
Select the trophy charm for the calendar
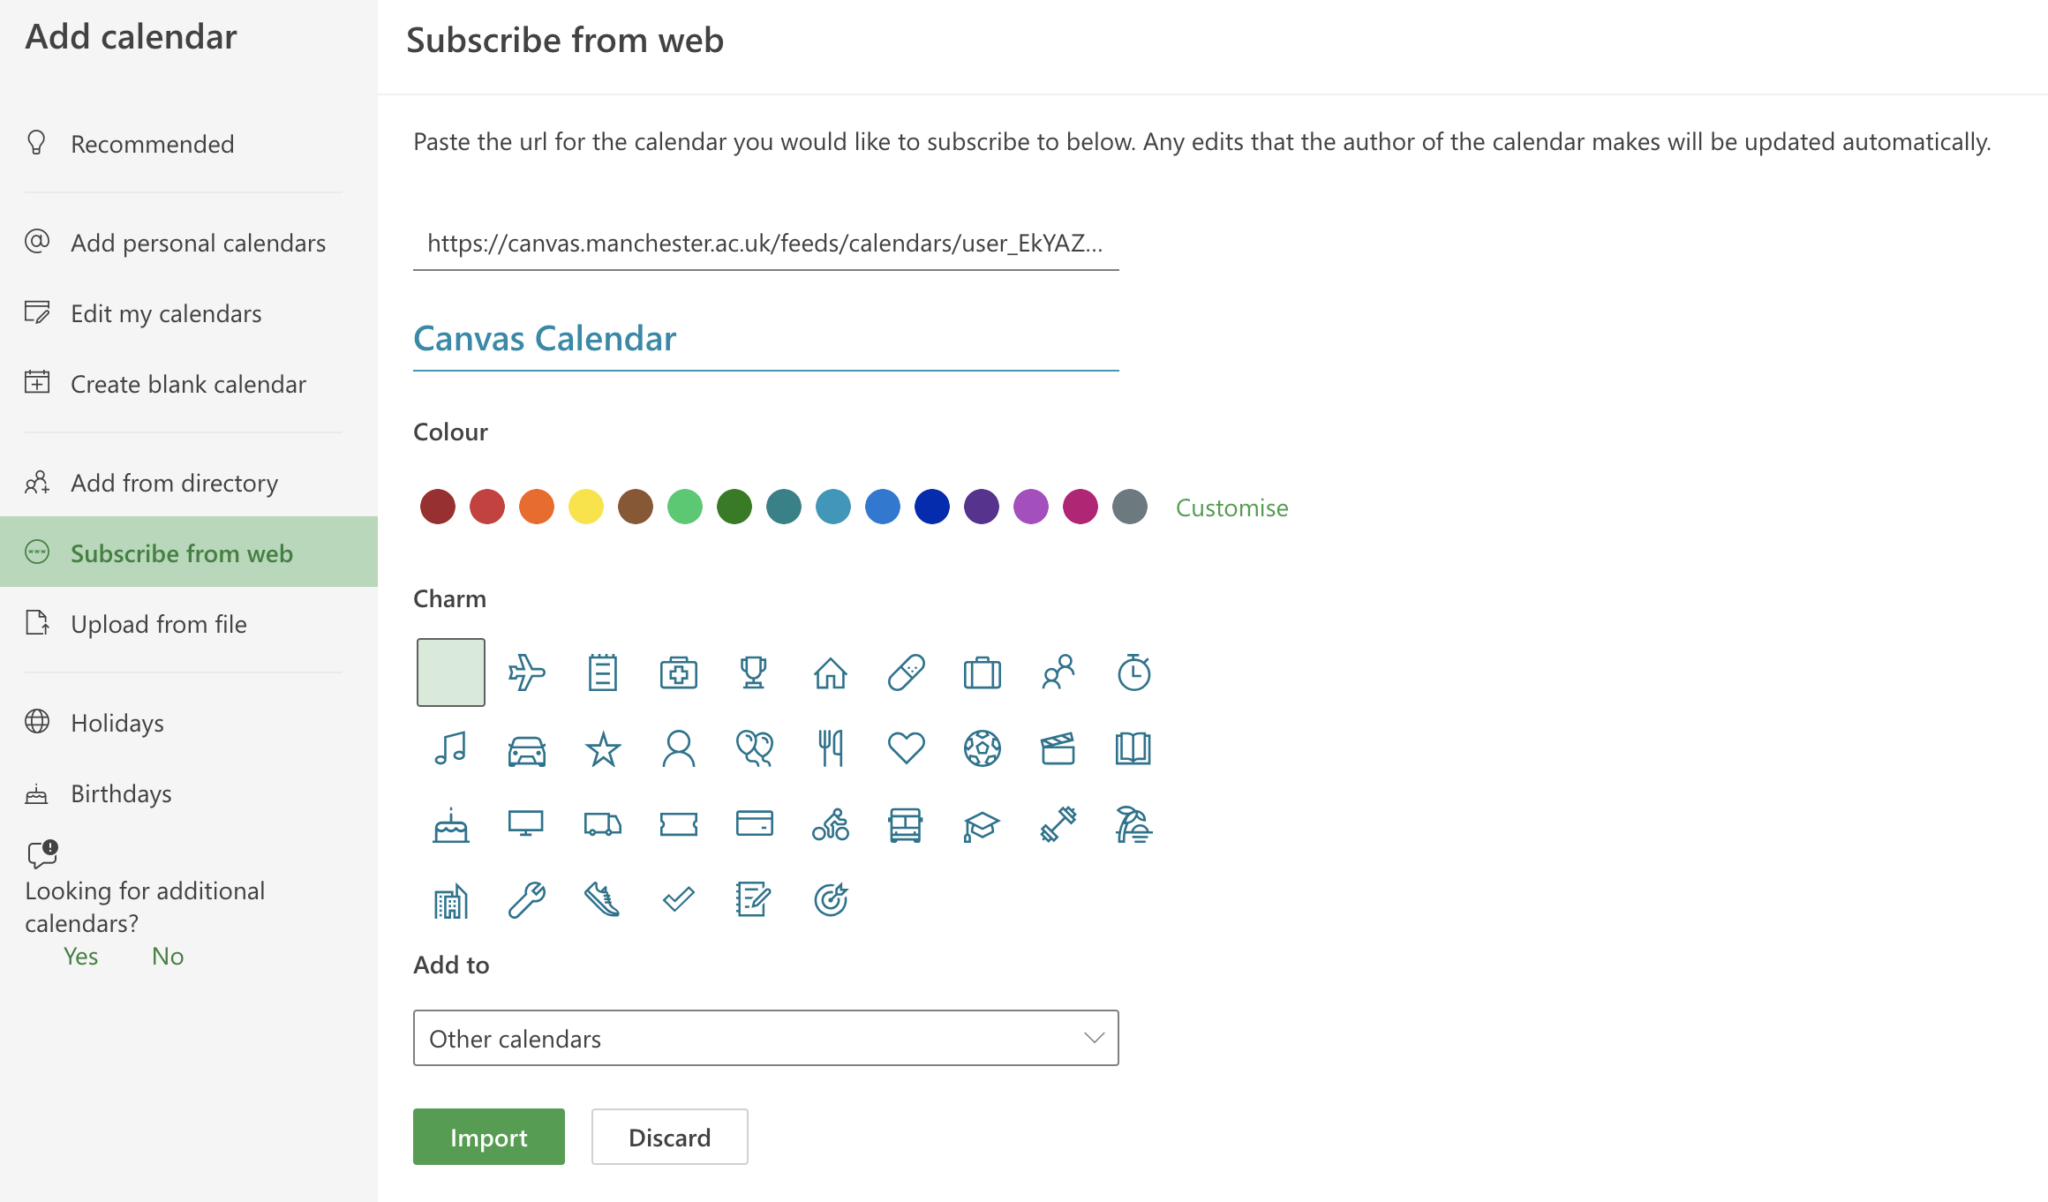tap(754, 672)
